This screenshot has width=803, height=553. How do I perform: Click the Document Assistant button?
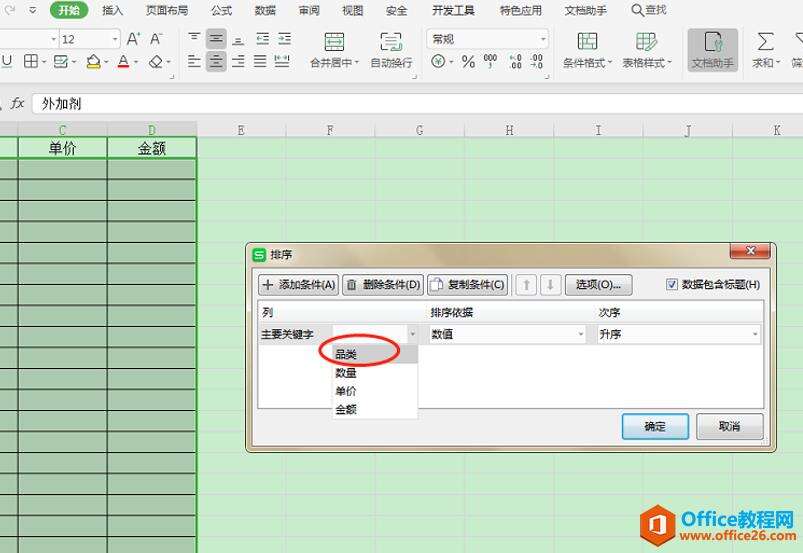click(x=712, y=50)
